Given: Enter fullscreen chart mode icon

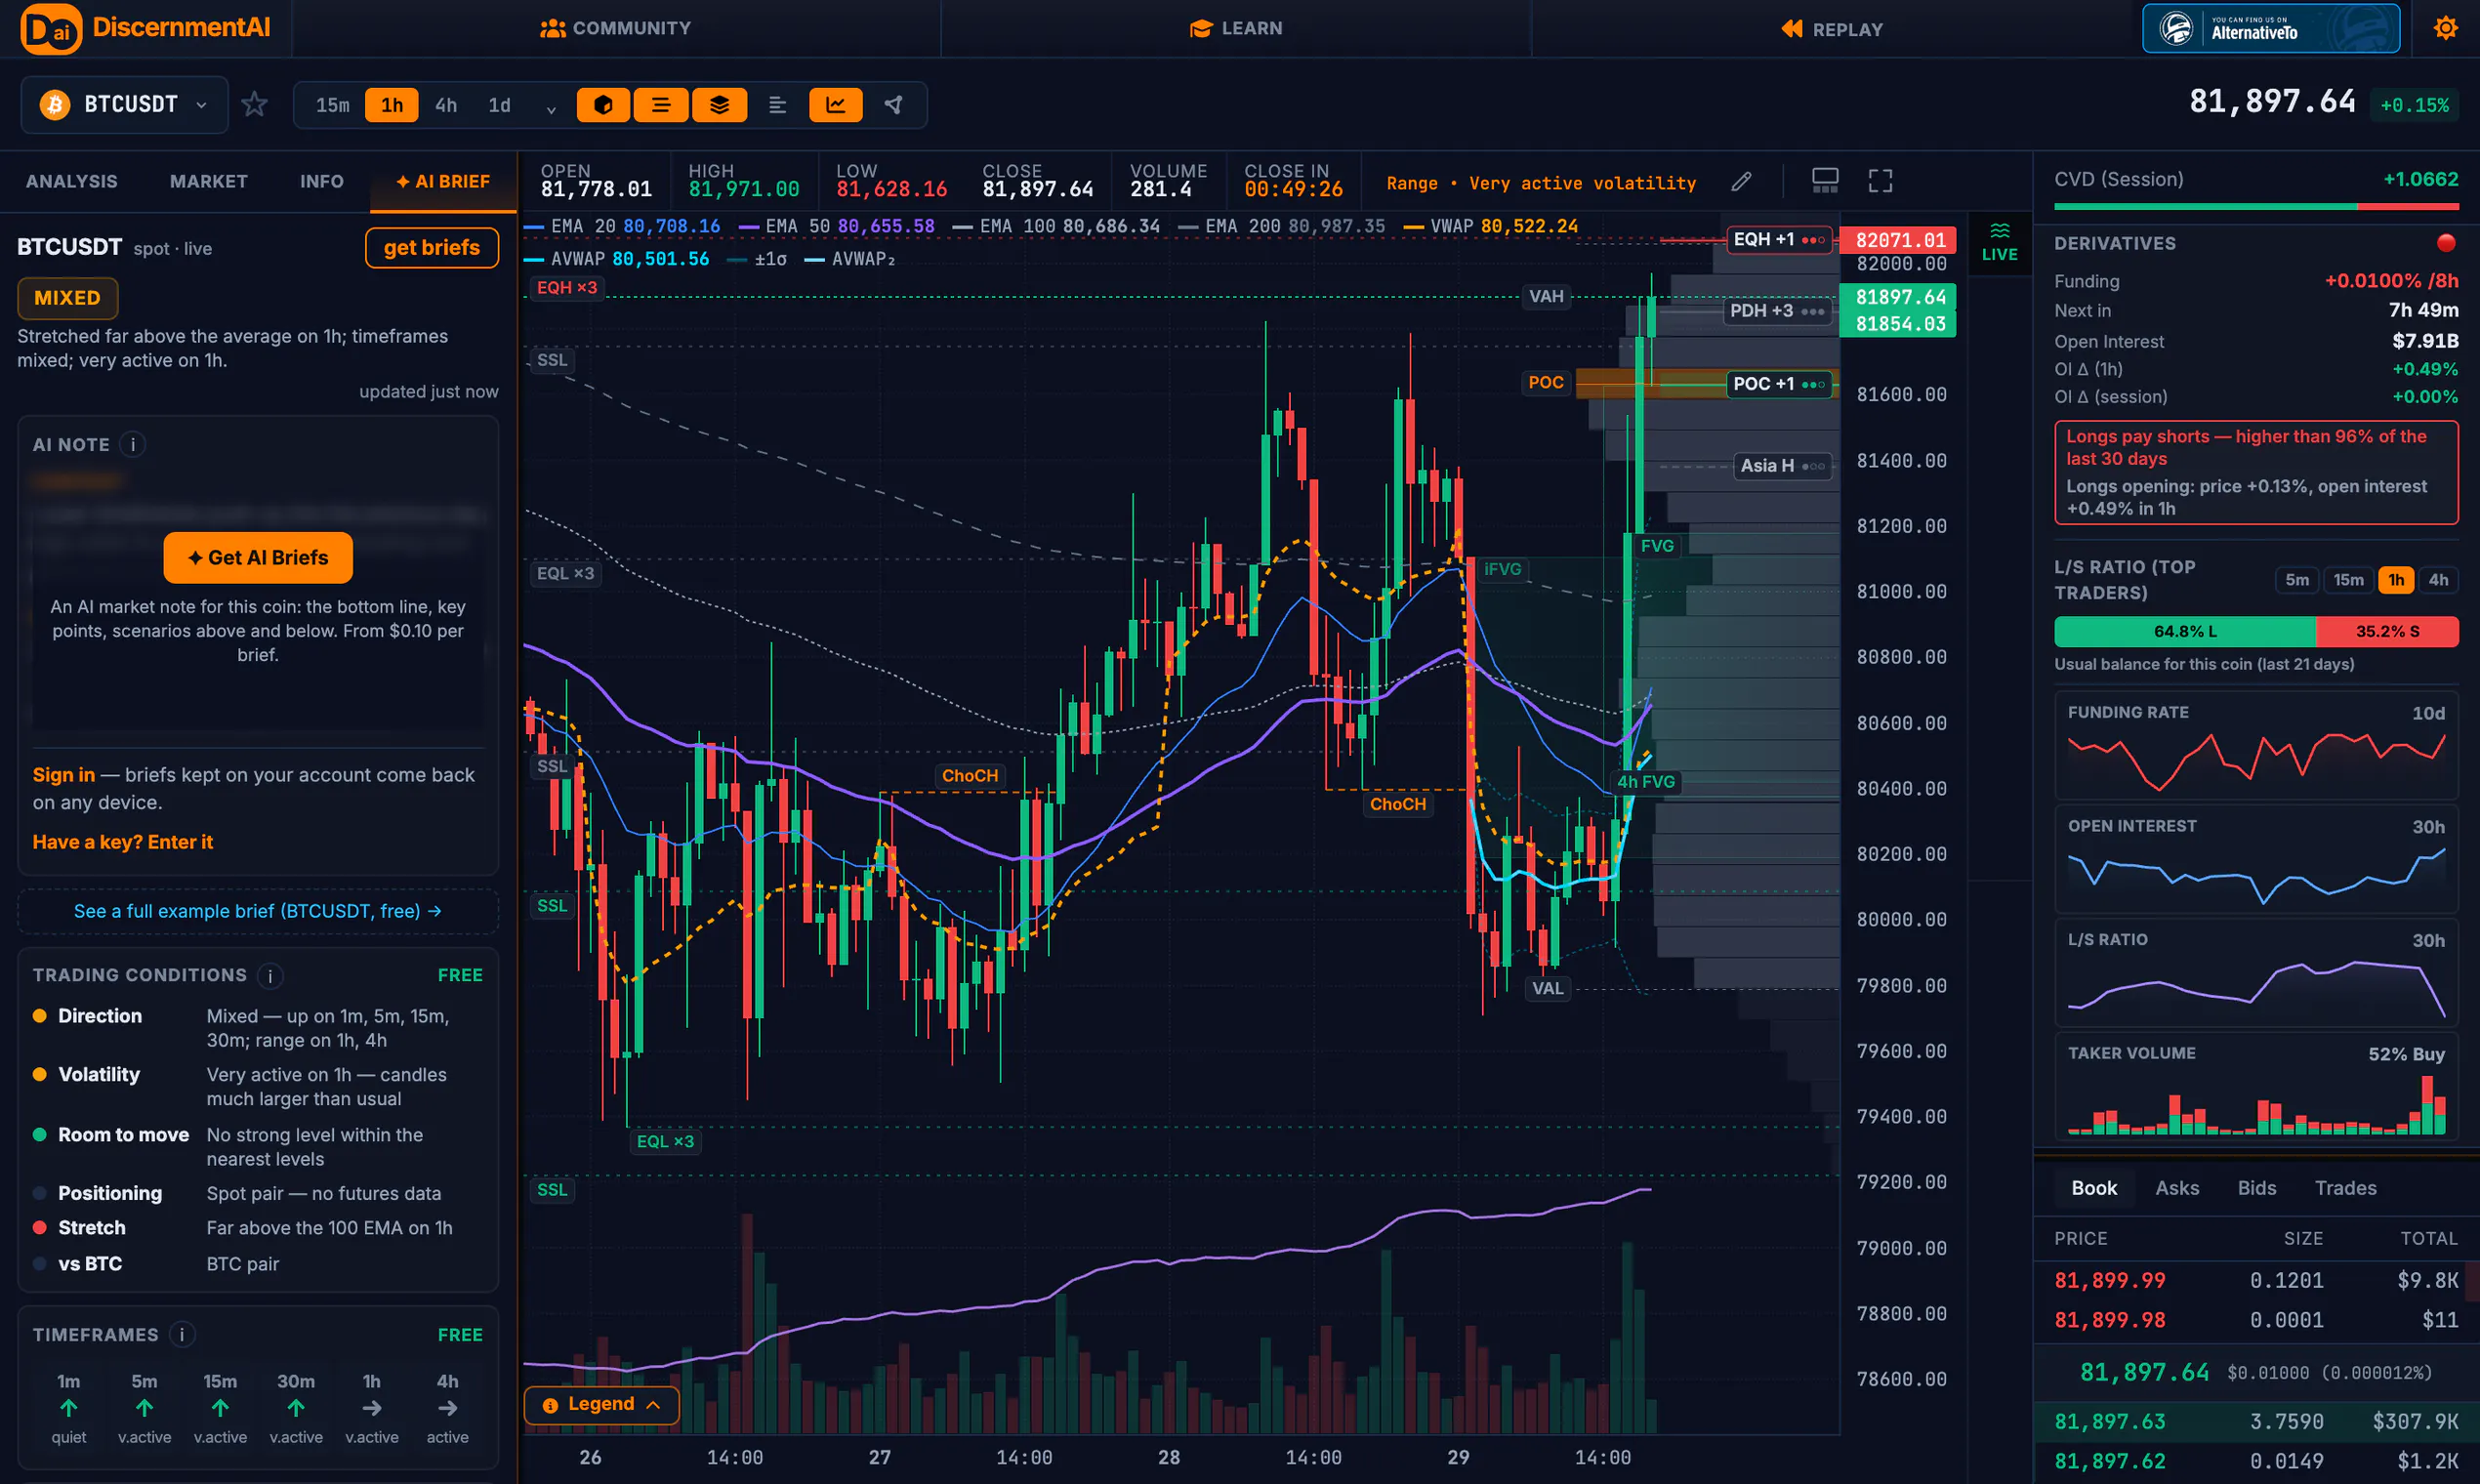Looking at the screenshot, I should pyautogui.click(x=1881, y=181).
